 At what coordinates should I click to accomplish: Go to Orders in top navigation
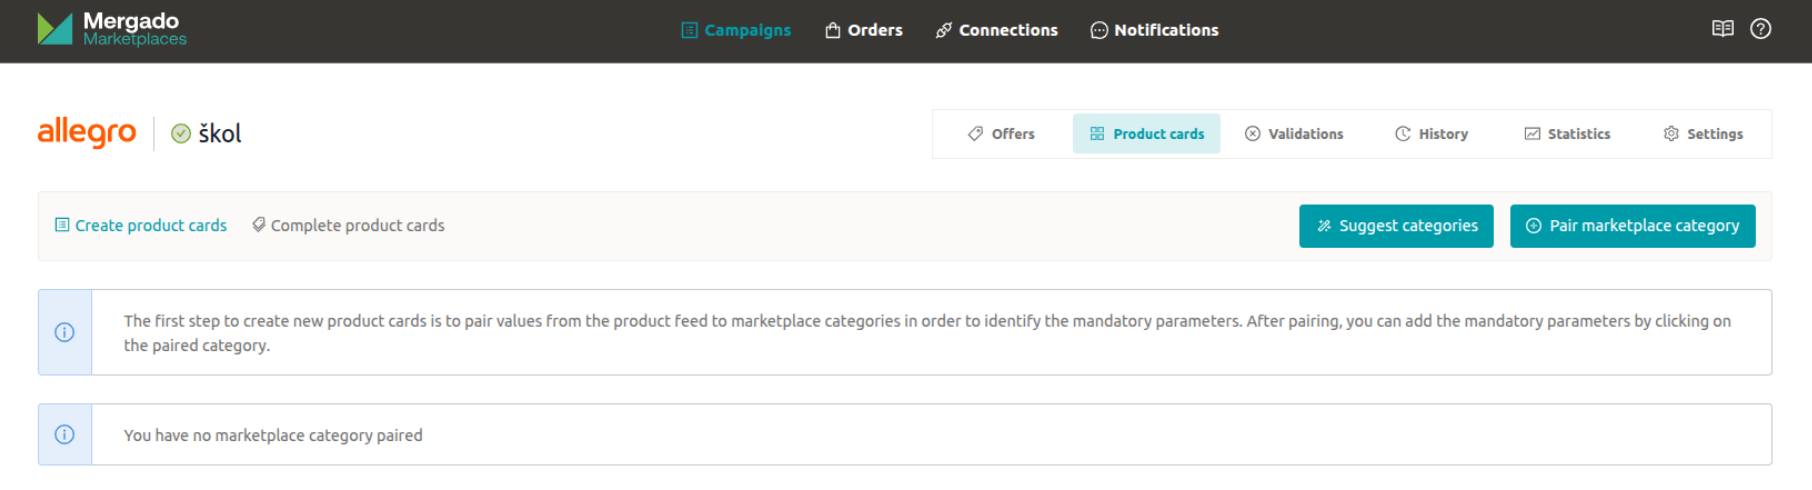[864, 30]
